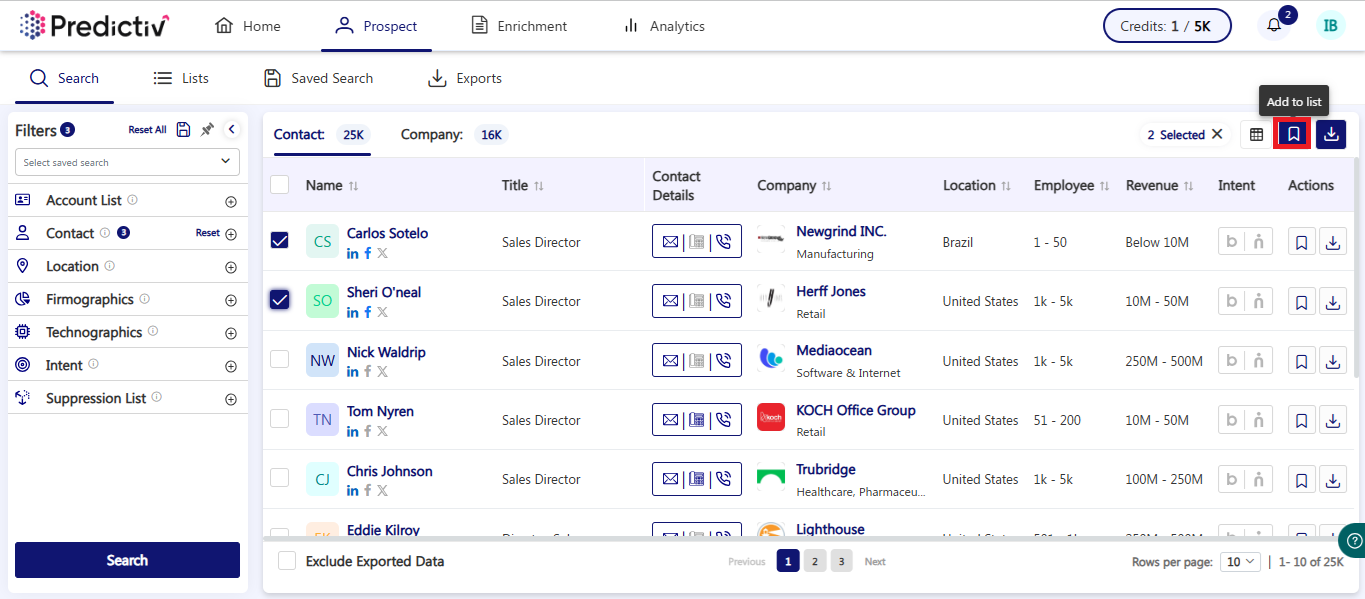Clear the 2 Selected contacts
1365x599 pixels.
[x=1217, y=134]
